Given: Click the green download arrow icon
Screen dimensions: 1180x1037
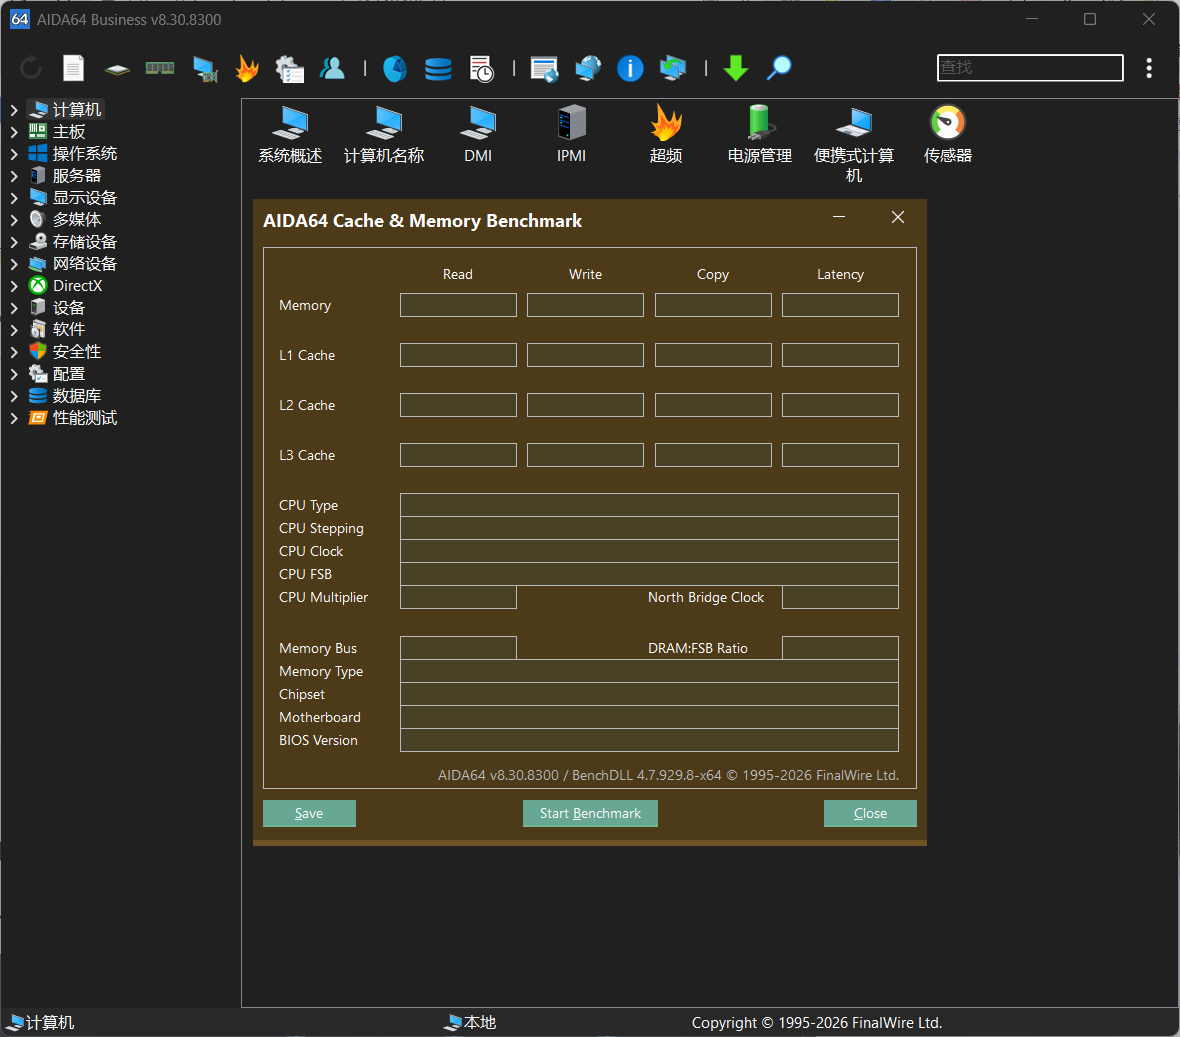Looking at the screenshot, I should (x=735, y=68).
